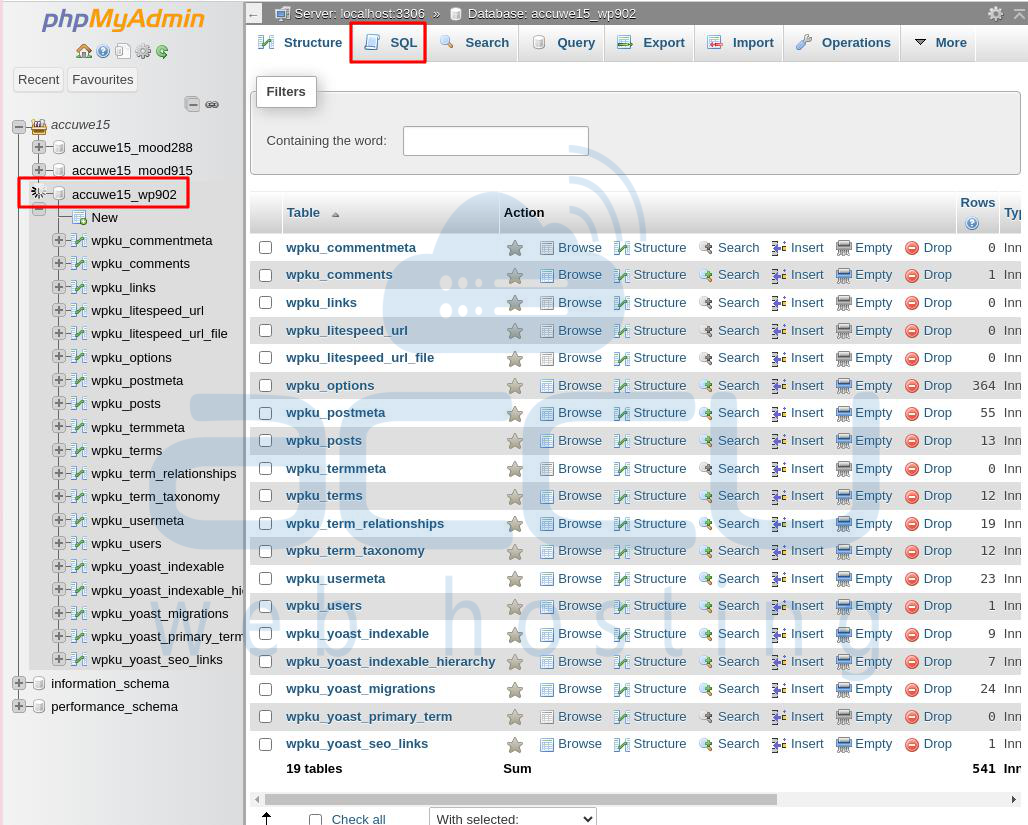Open the navigation panel settings gear icon
1028x825 pixels.
(x=143, y=51)
